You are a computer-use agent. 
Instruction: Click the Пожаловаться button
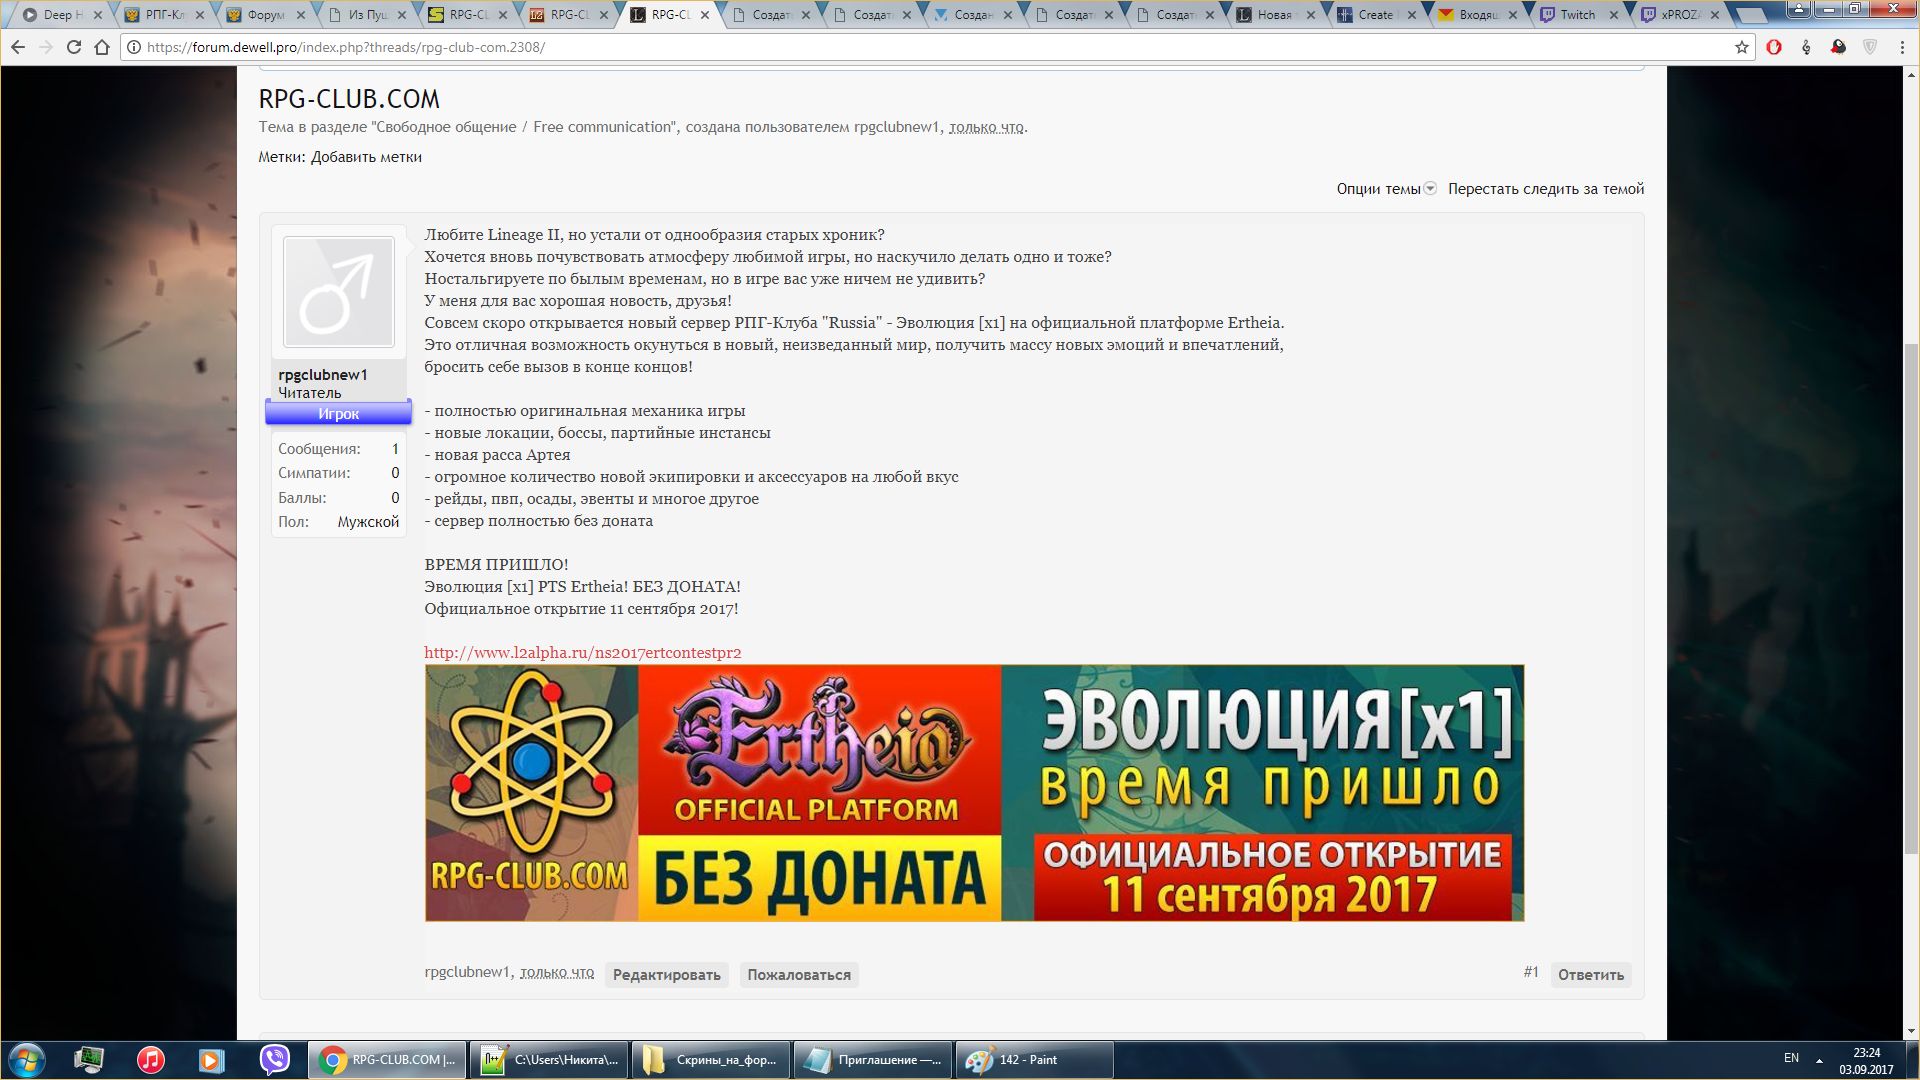click(799, 975)
